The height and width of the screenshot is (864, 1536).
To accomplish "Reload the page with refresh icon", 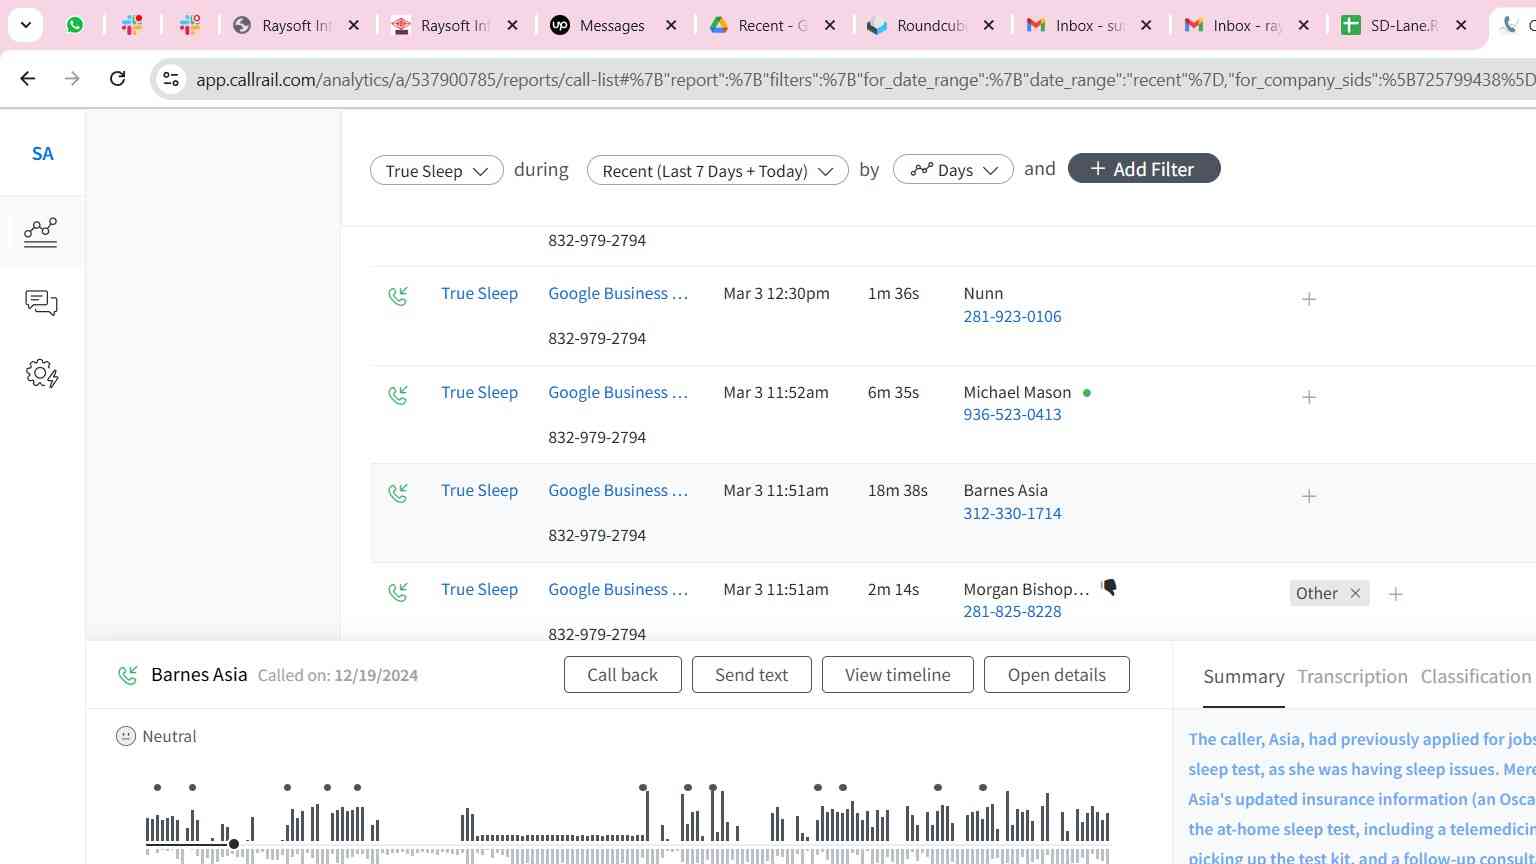I will pos(117,78).
